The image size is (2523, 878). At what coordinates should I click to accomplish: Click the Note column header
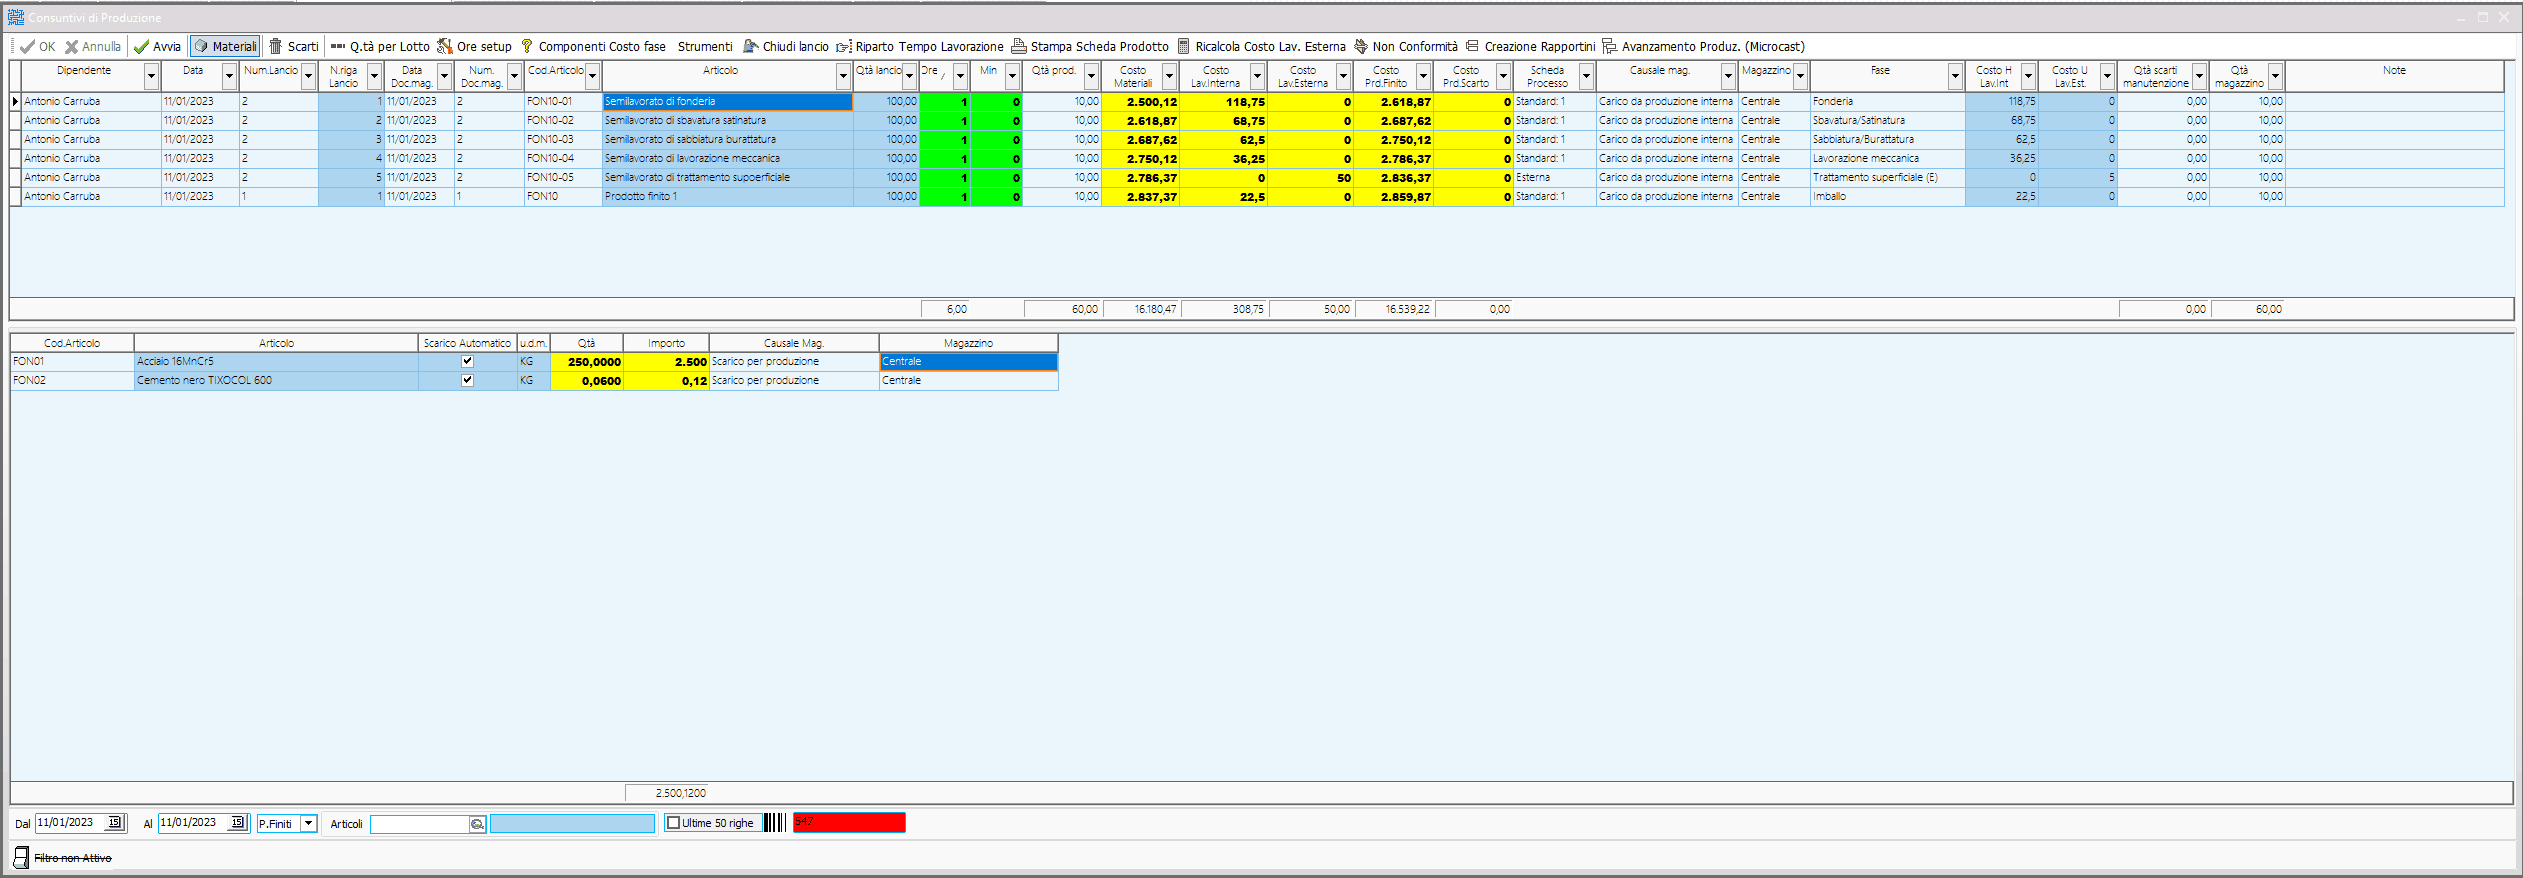[2394, 76]
